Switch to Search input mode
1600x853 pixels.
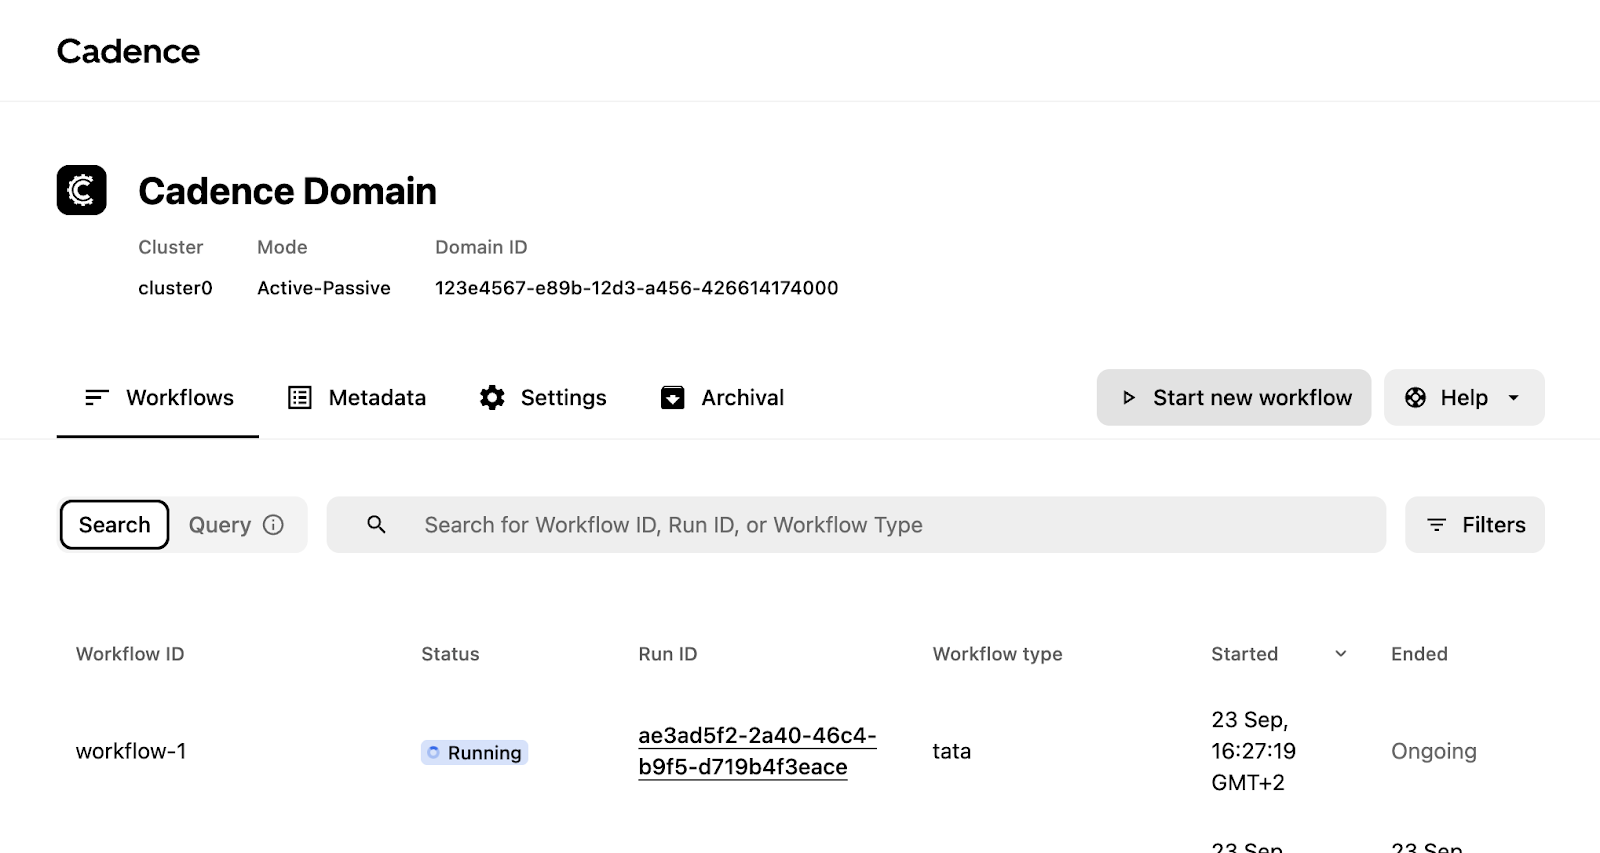point(115,525)
